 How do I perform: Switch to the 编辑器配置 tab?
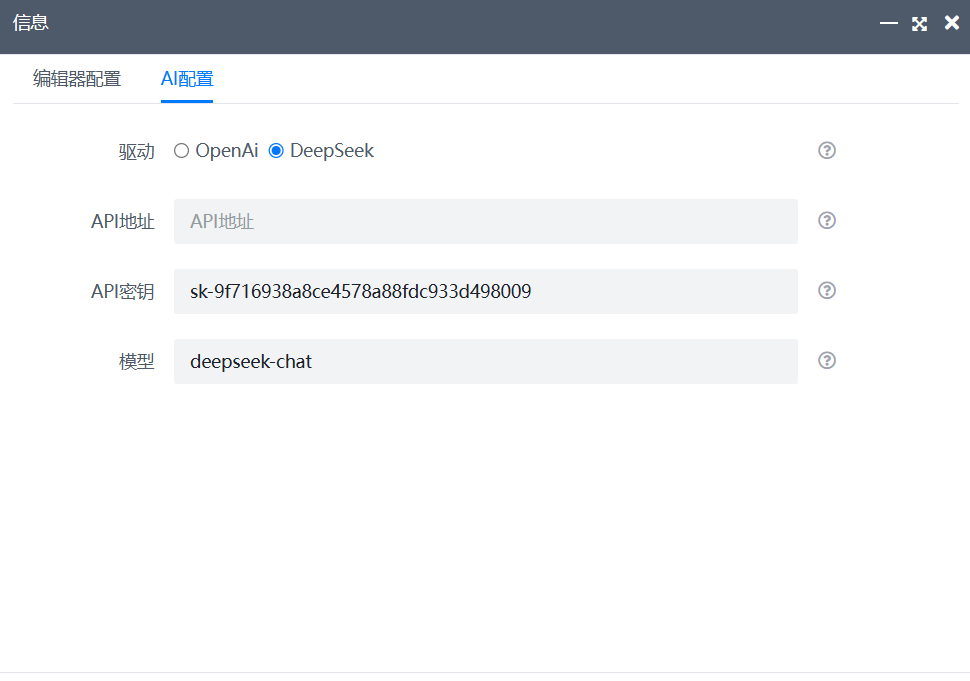coord(77,79)
